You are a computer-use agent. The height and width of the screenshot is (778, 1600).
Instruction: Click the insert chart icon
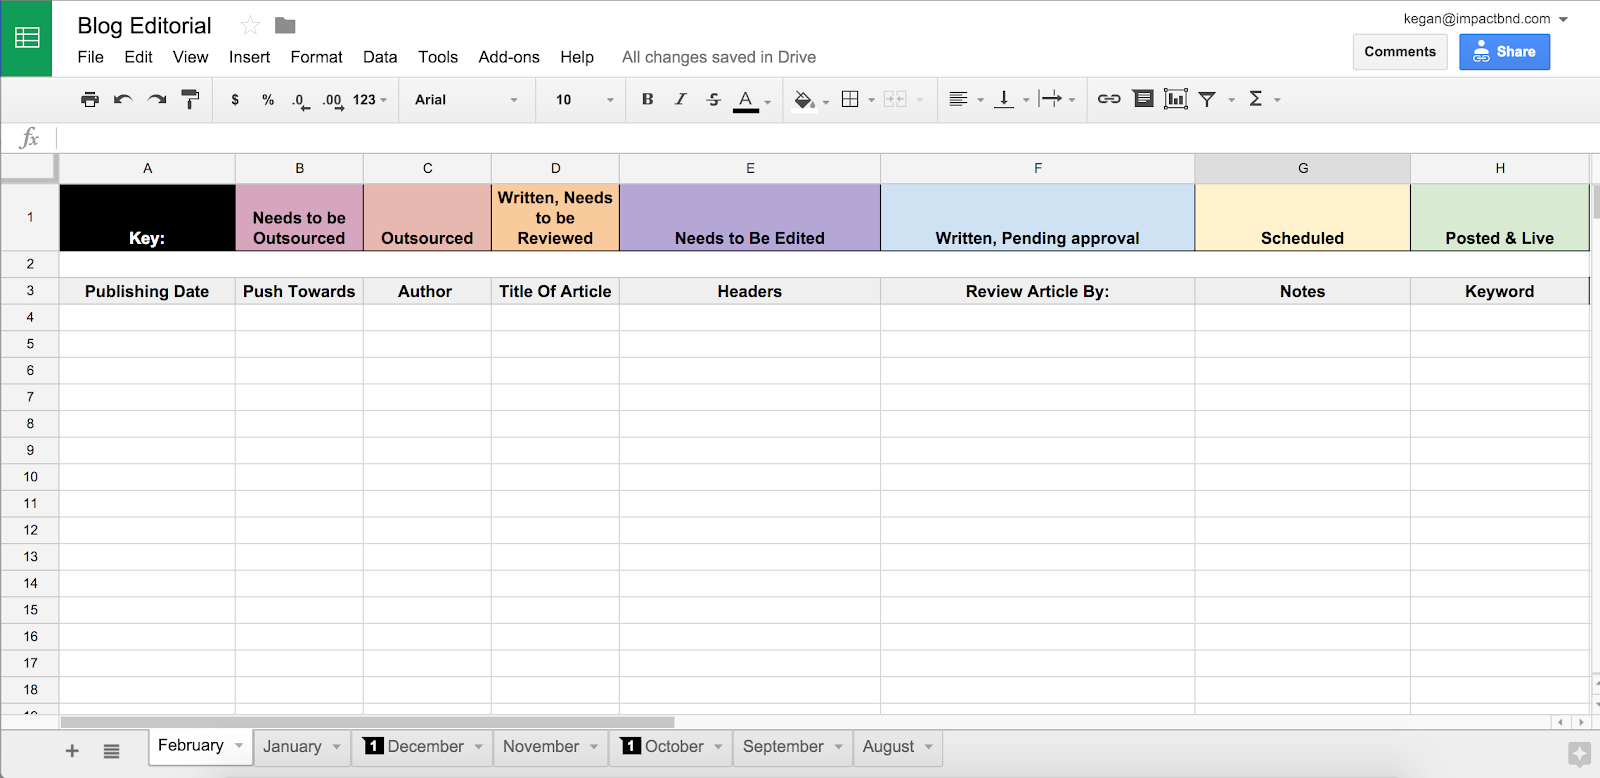pos(1176,99)
